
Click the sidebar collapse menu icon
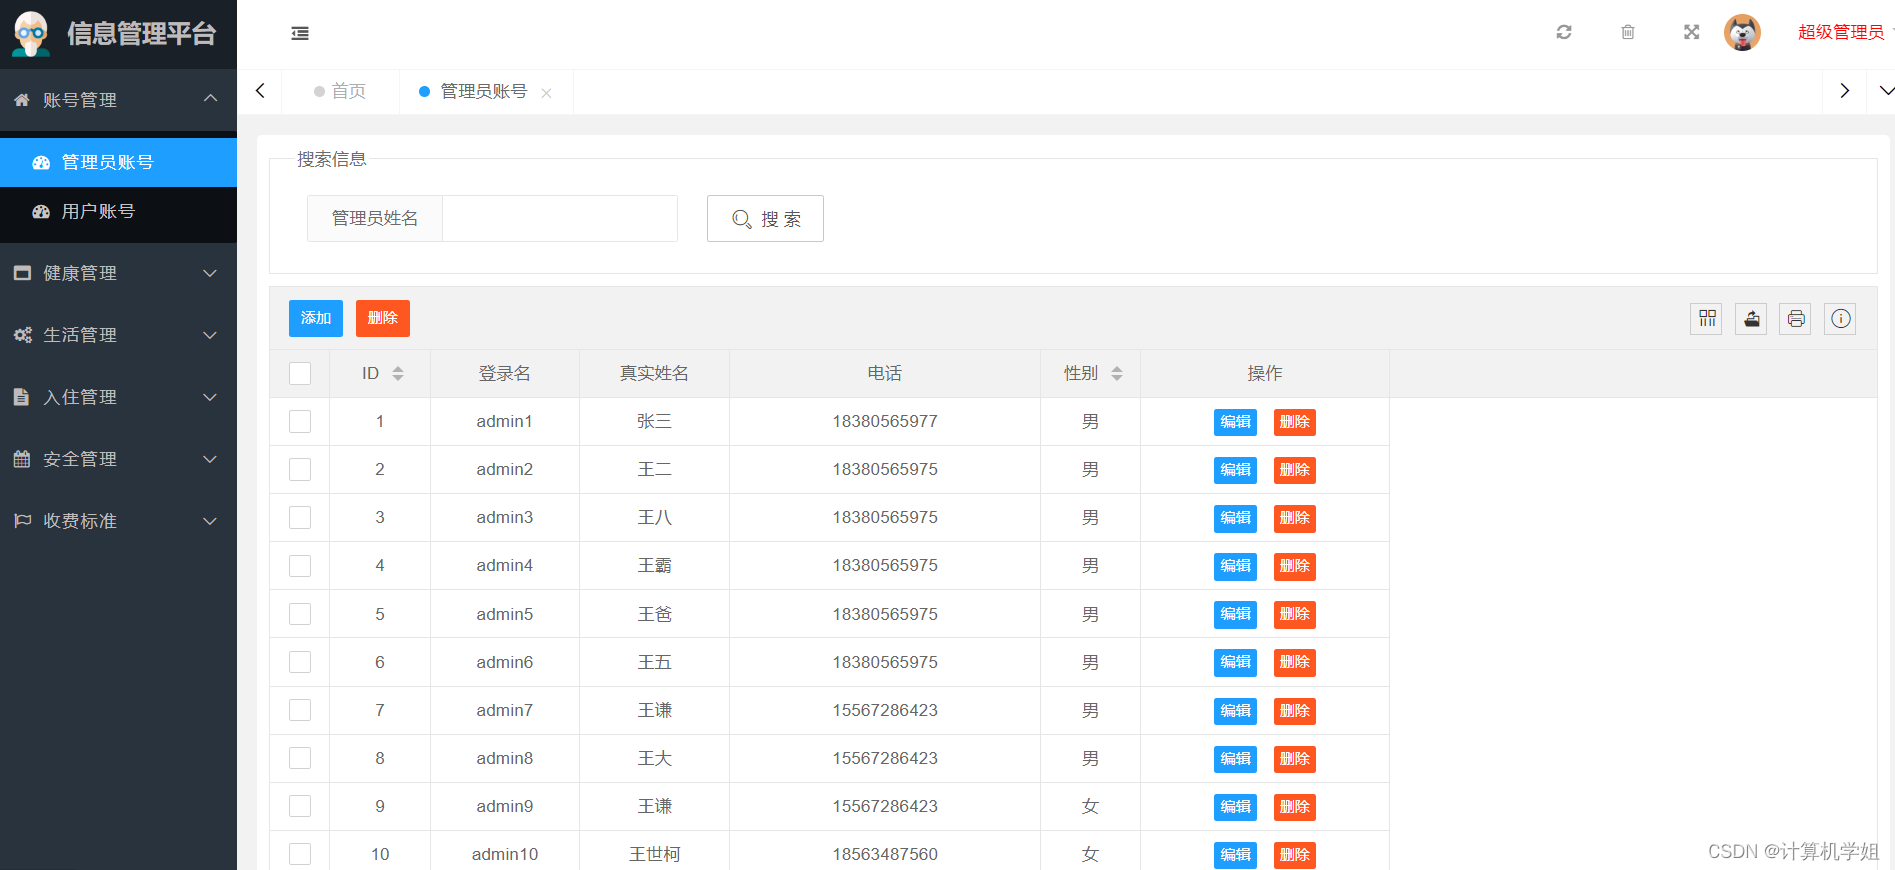(x=300, y=34)
